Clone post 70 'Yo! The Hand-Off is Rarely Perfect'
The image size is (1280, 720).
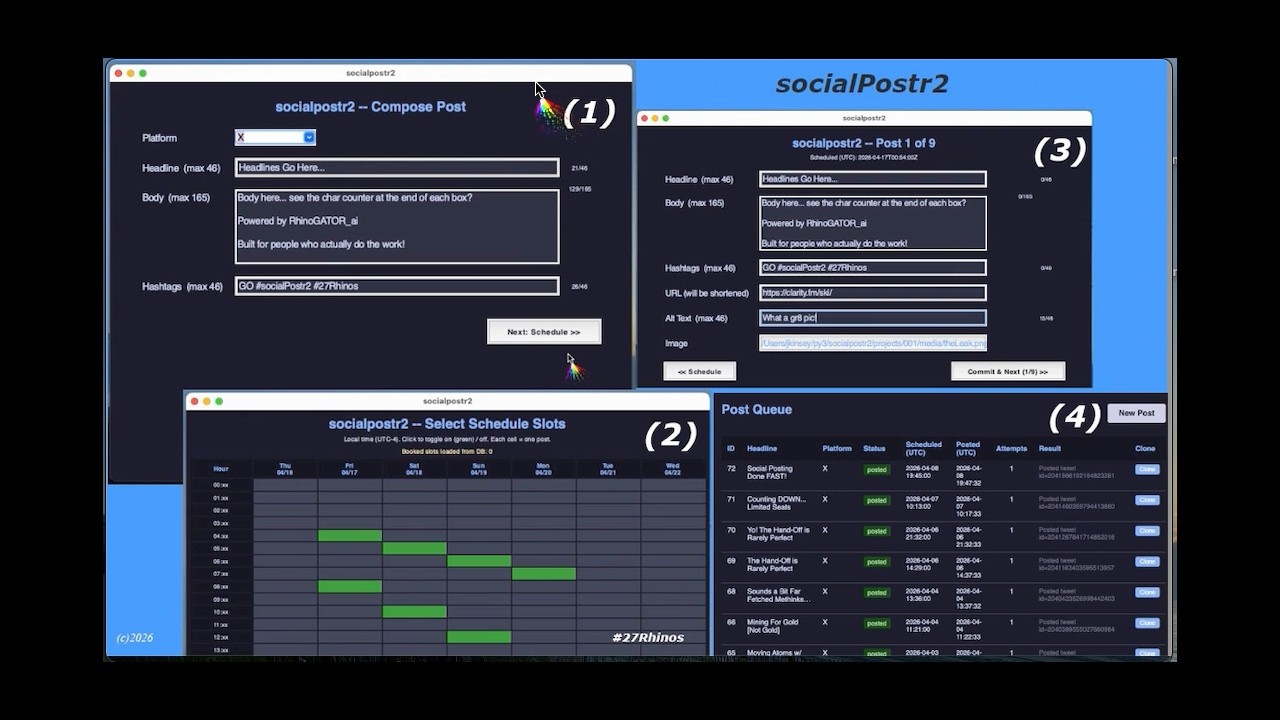click(1147, 531)
